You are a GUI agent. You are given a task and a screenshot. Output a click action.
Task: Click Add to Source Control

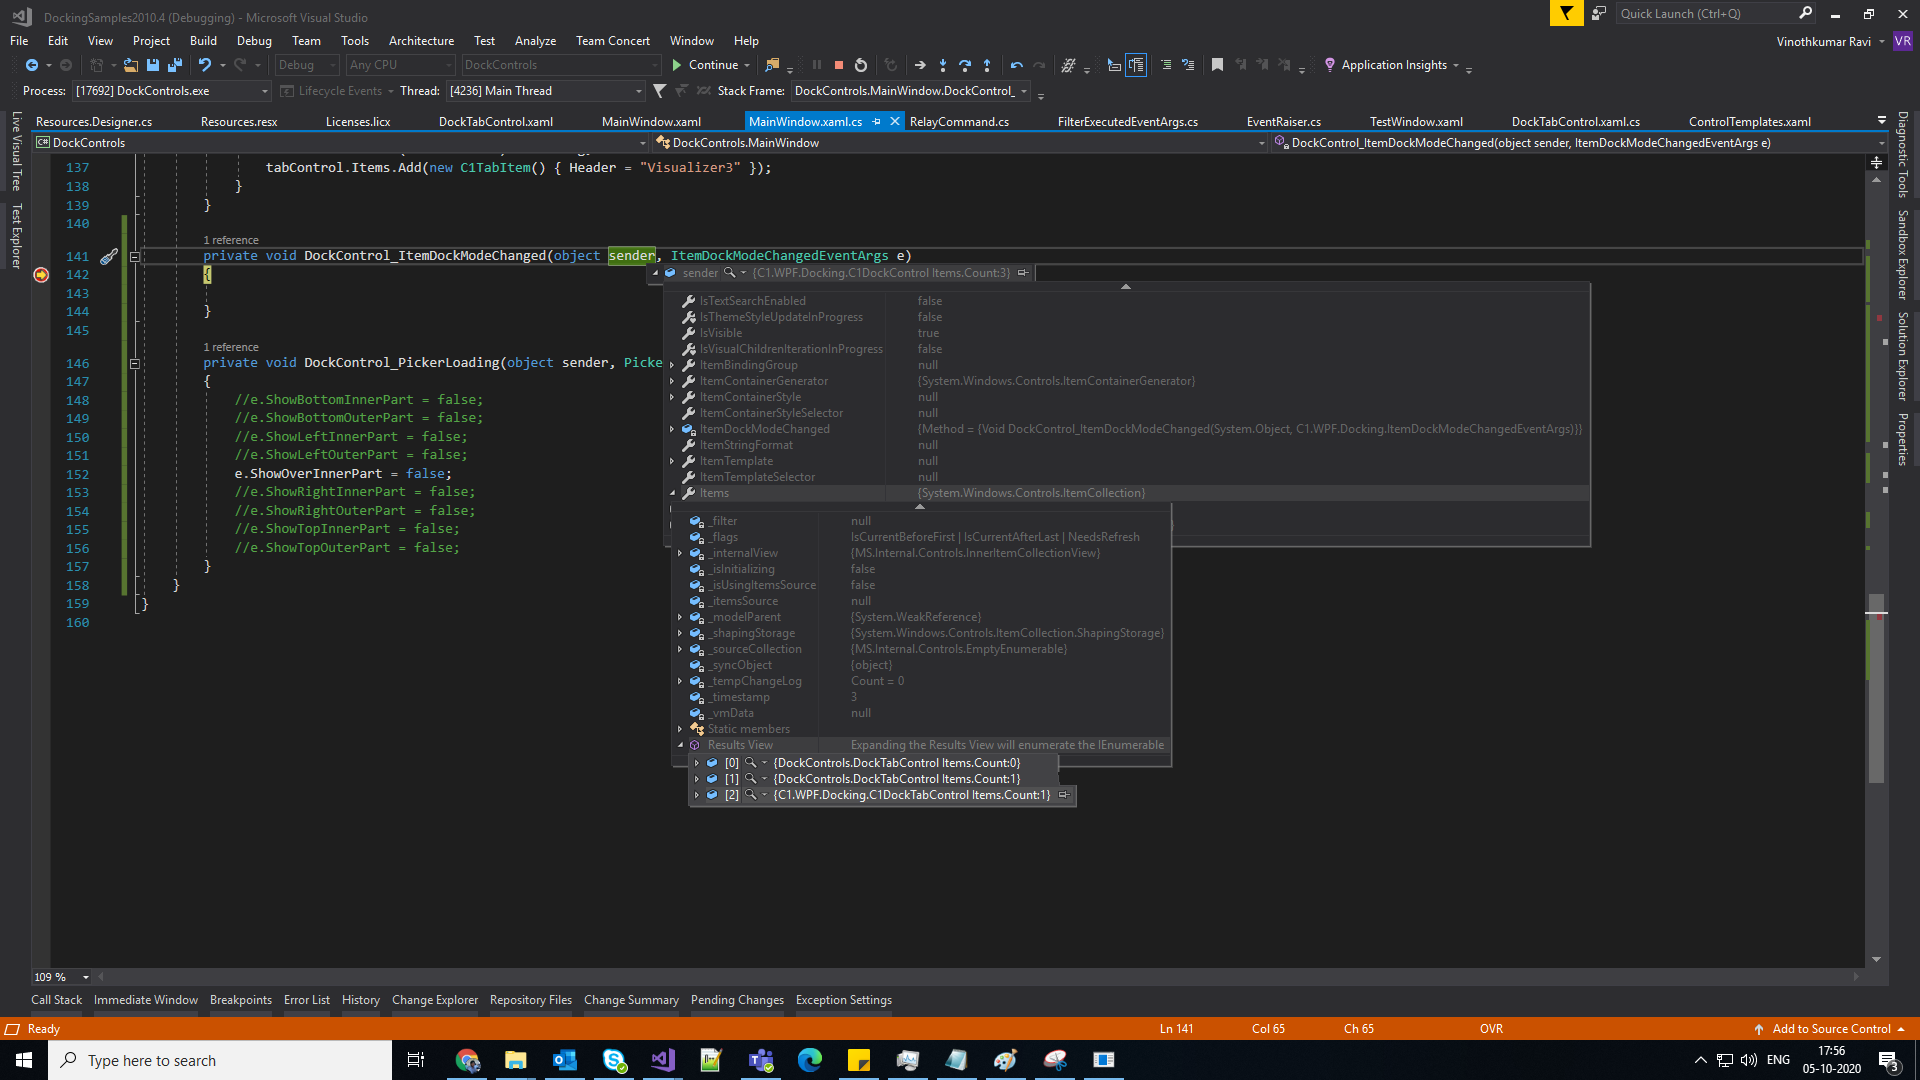[x=1829, y=1029]
